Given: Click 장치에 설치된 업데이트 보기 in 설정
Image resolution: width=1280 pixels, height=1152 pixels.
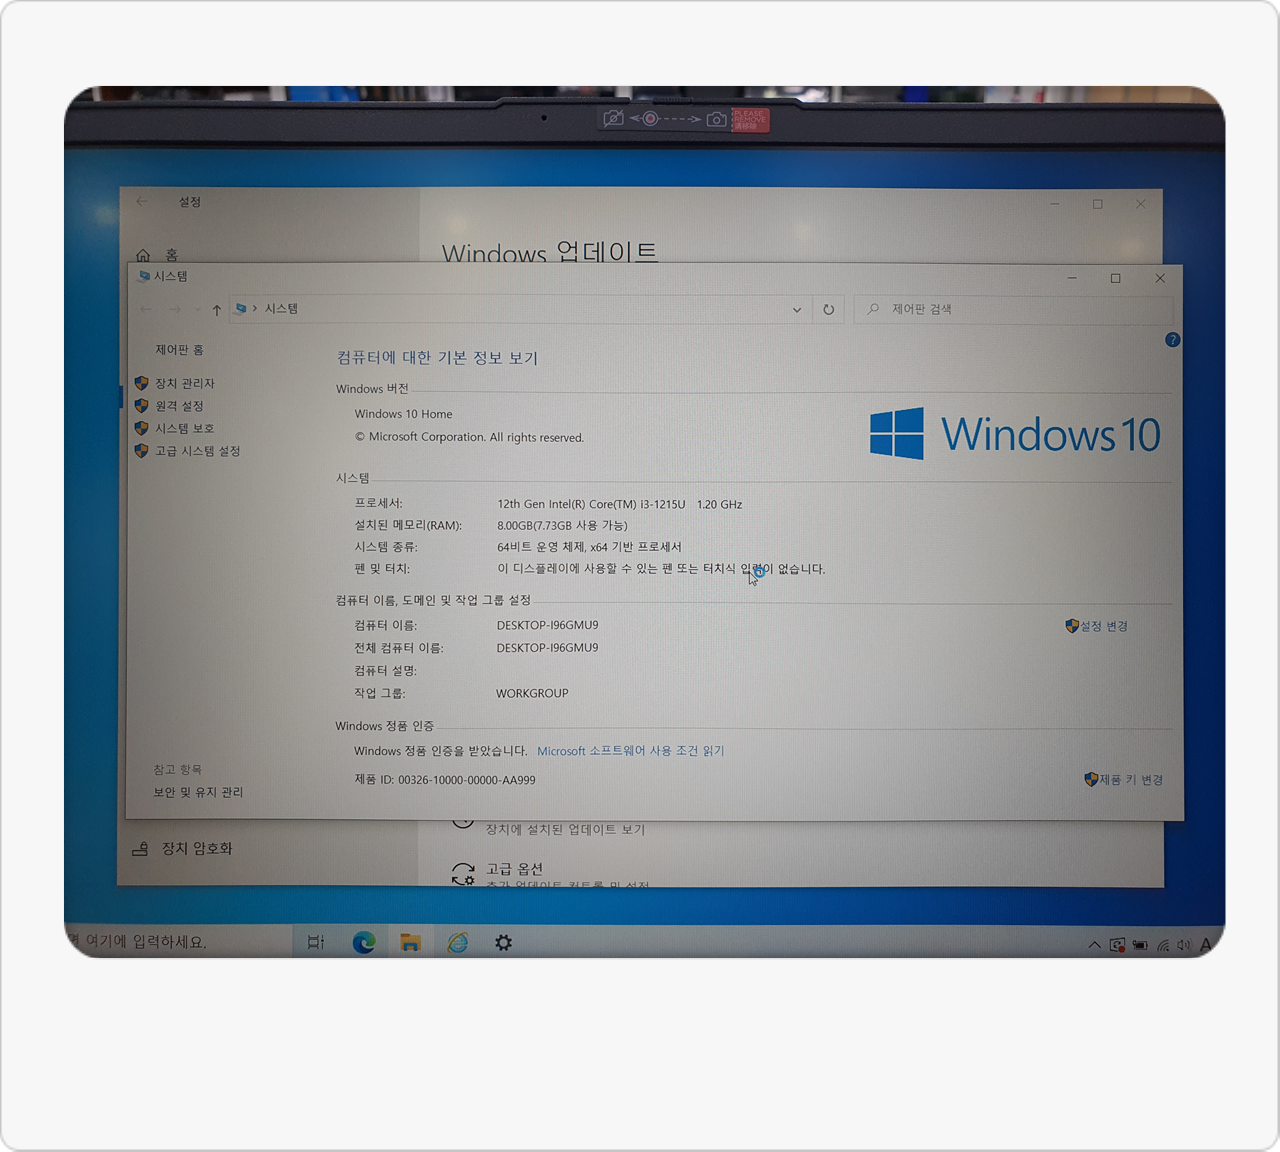Looking at the screenshot, I should [565, 829].
